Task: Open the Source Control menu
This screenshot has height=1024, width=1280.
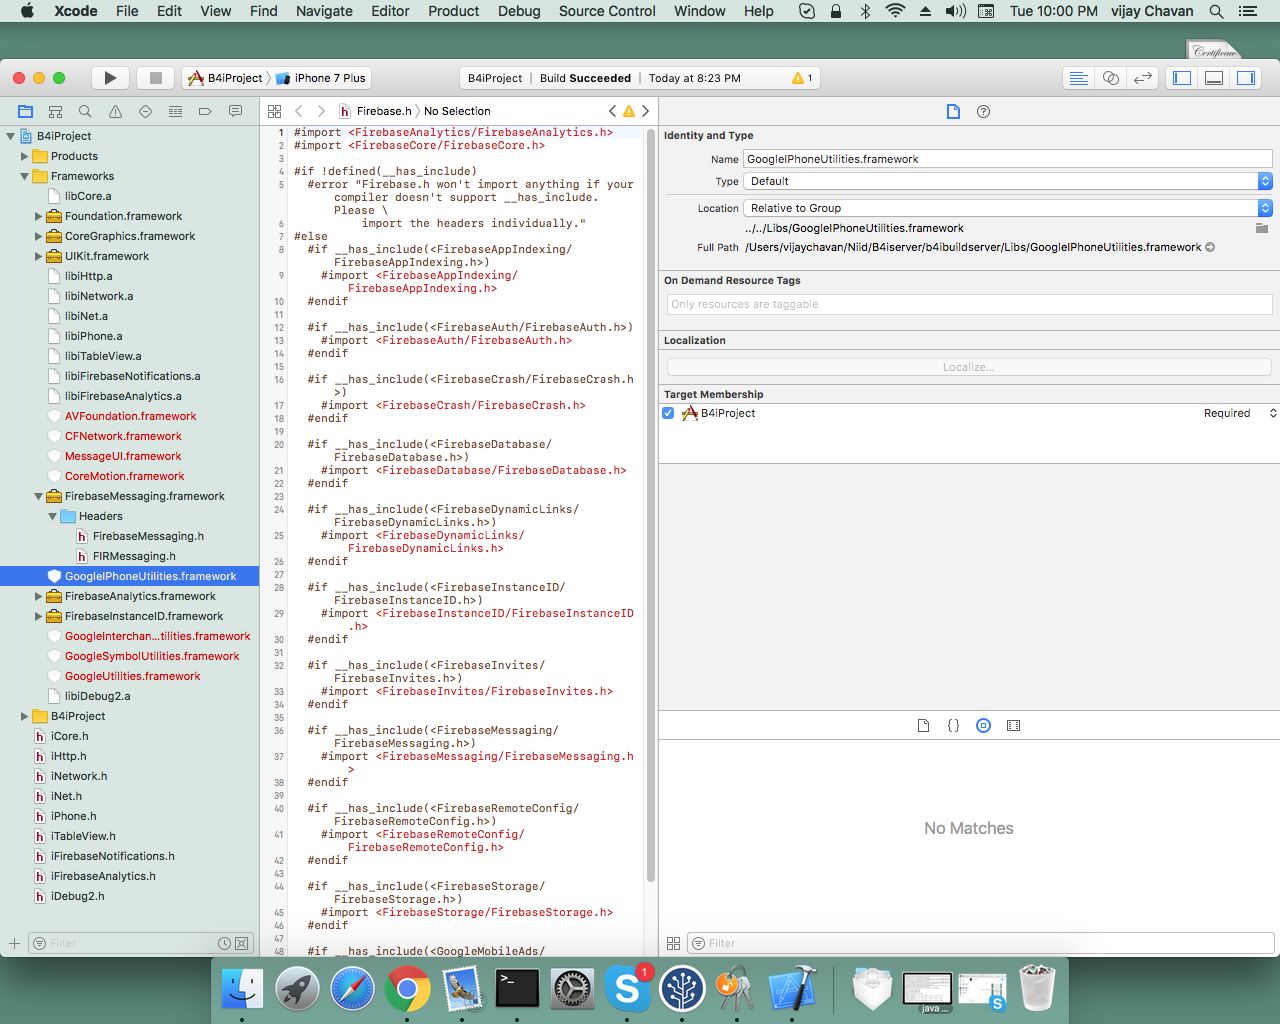Action: pos(607,11)
